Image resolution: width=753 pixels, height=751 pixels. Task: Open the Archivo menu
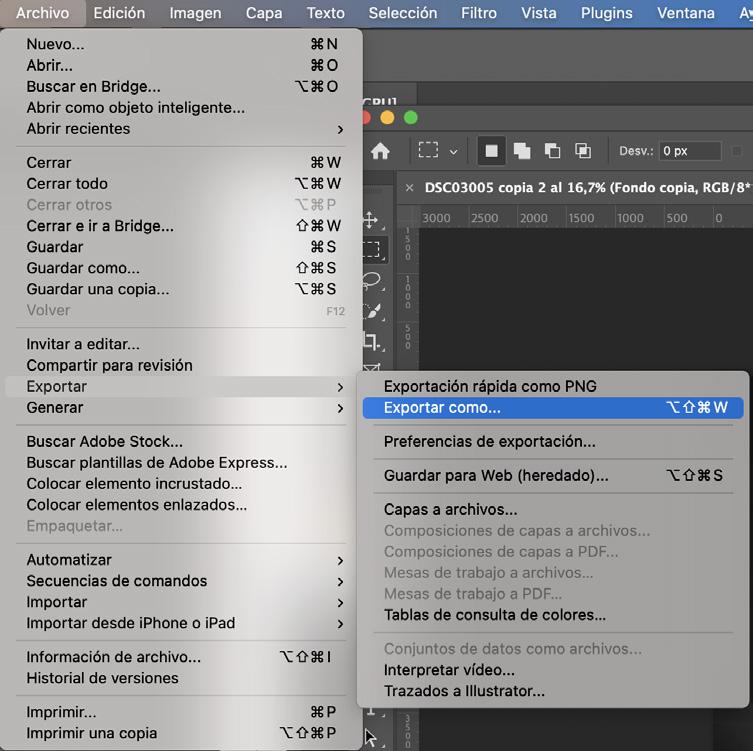[x=43, y=13]
